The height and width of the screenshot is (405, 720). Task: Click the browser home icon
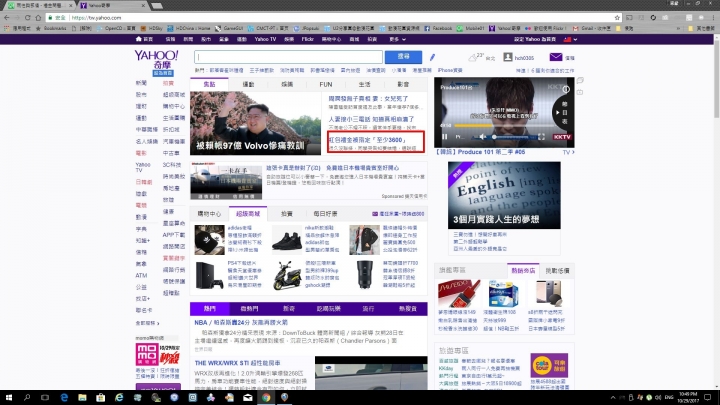pyautogui.click(x=39, y=17)
